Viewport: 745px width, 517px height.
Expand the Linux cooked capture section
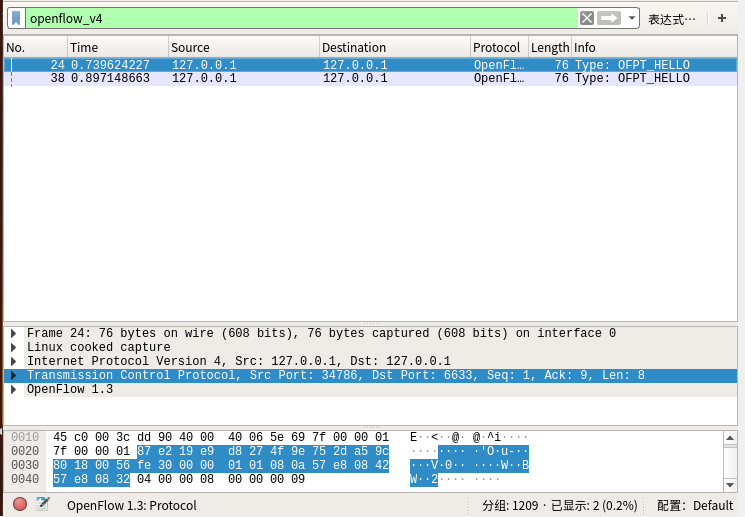coord(14,347)
